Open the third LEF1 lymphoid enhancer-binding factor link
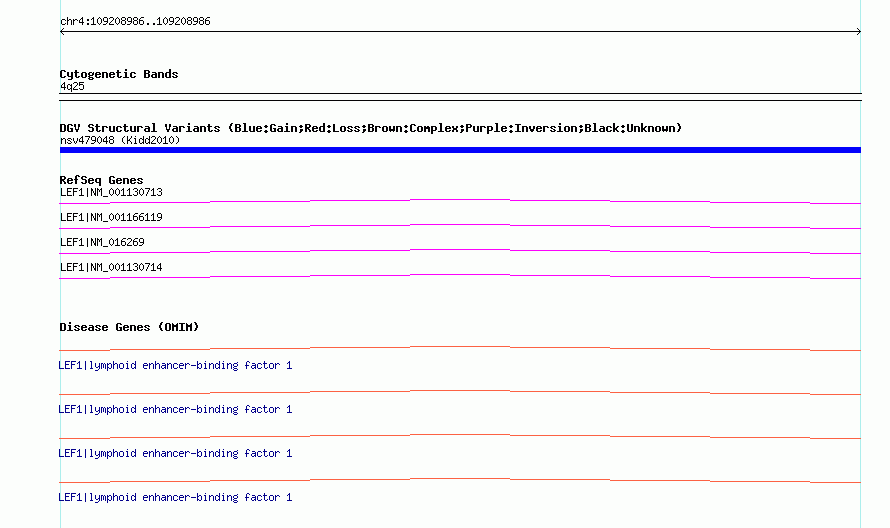The height and width of the screenshot is (528, 890). (175, 454)
